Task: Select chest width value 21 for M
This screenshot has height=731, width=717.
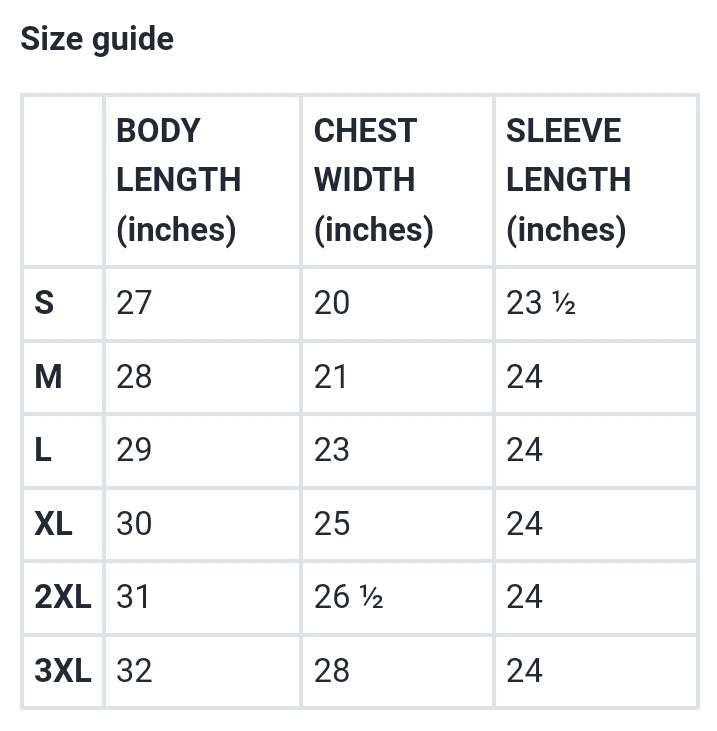Action: [332, 377]
